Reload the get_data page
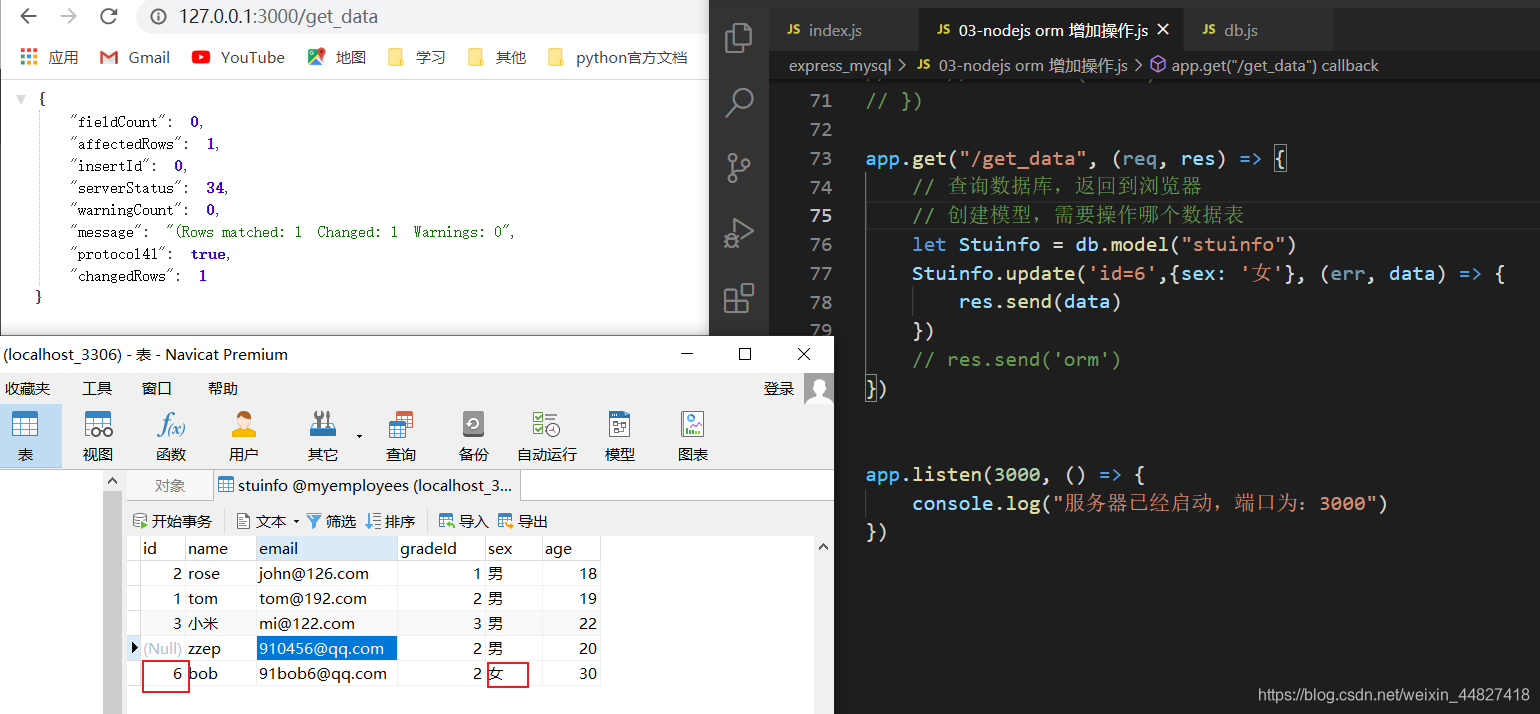This screenshot has width=1540, height=714. [109, 17]
